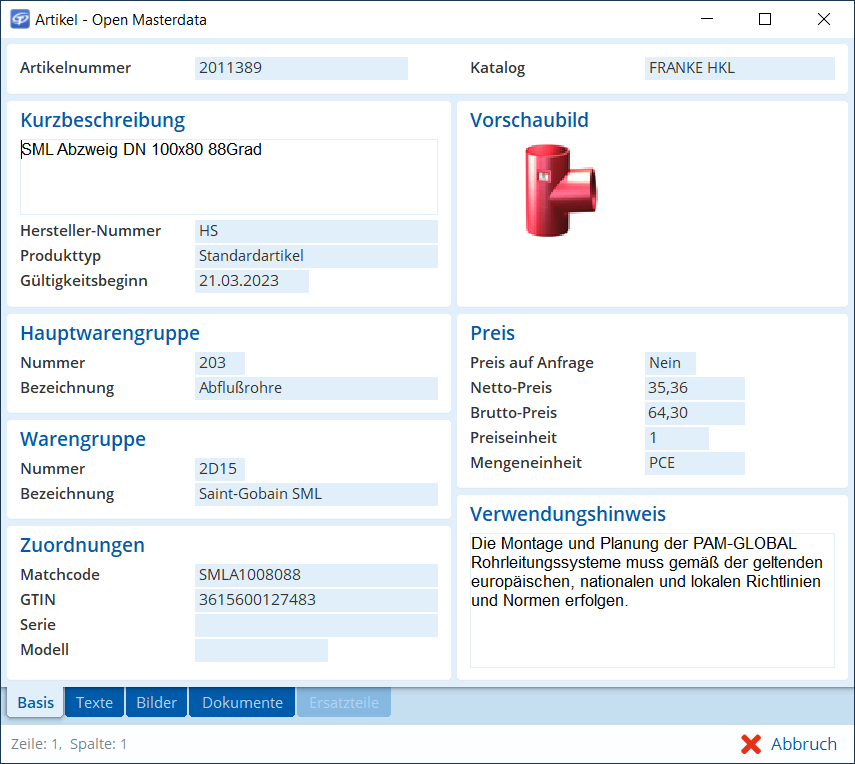Open the Bilder tab

[156, 702]
